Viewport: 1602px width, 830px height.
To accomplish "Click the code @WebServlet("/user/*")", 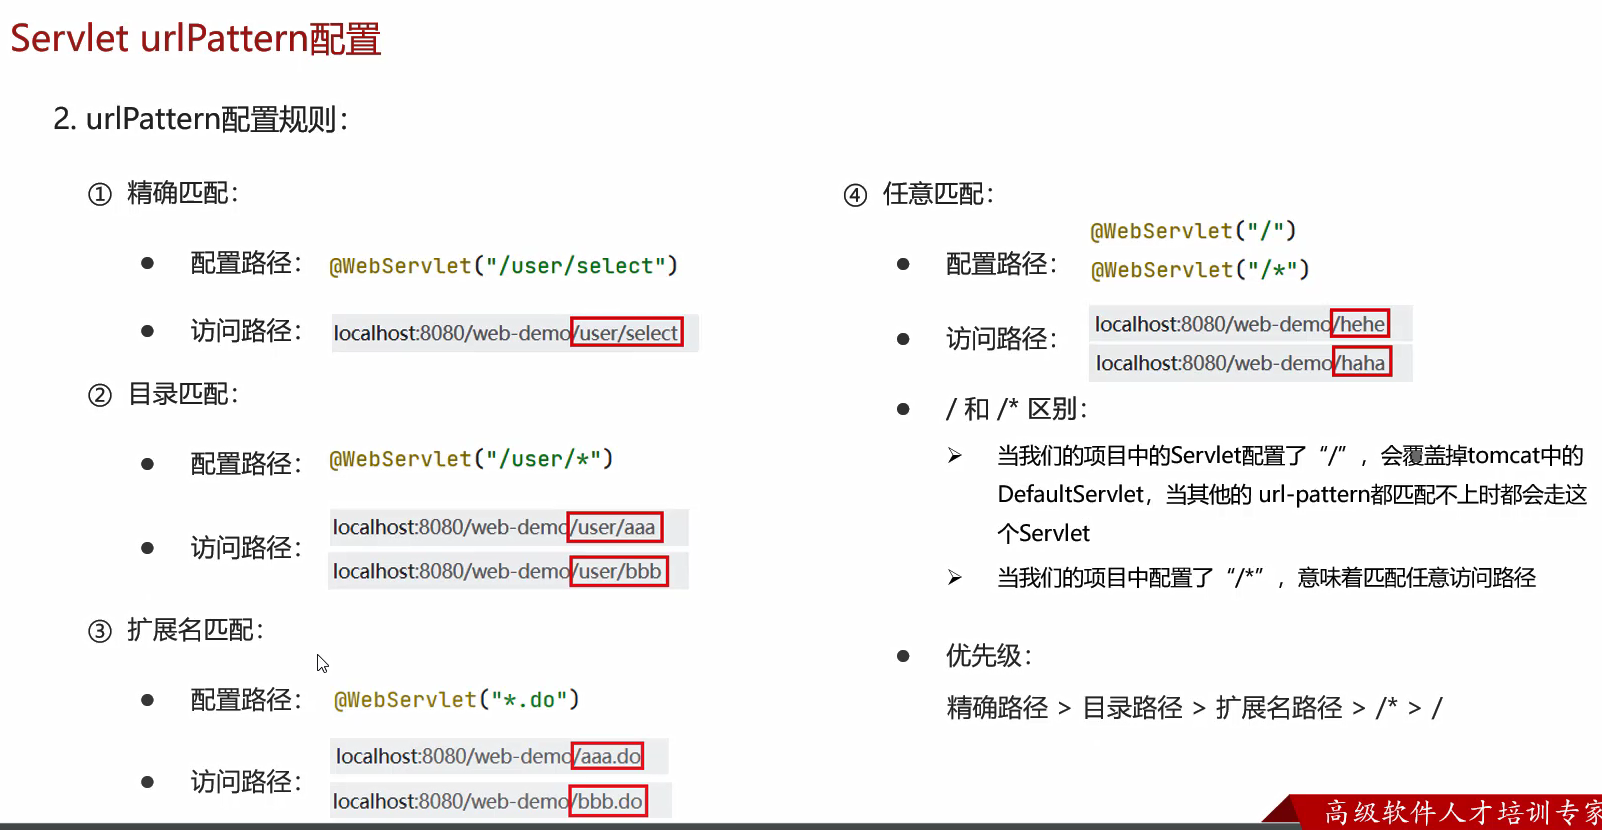I will (471, 459).
